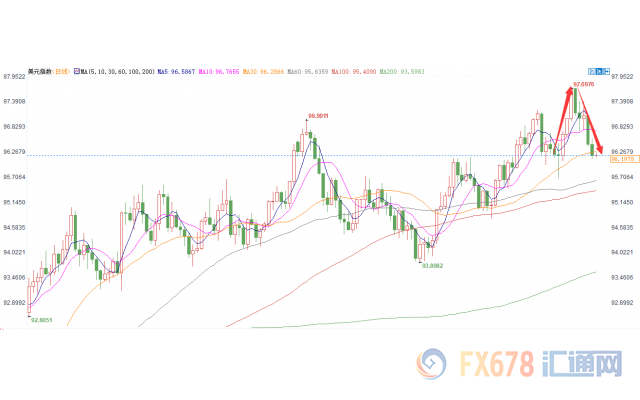Click the right axis 93.4606 label
Image resolution: width=640 pixels, height=400 pixels.
[622, 278]
